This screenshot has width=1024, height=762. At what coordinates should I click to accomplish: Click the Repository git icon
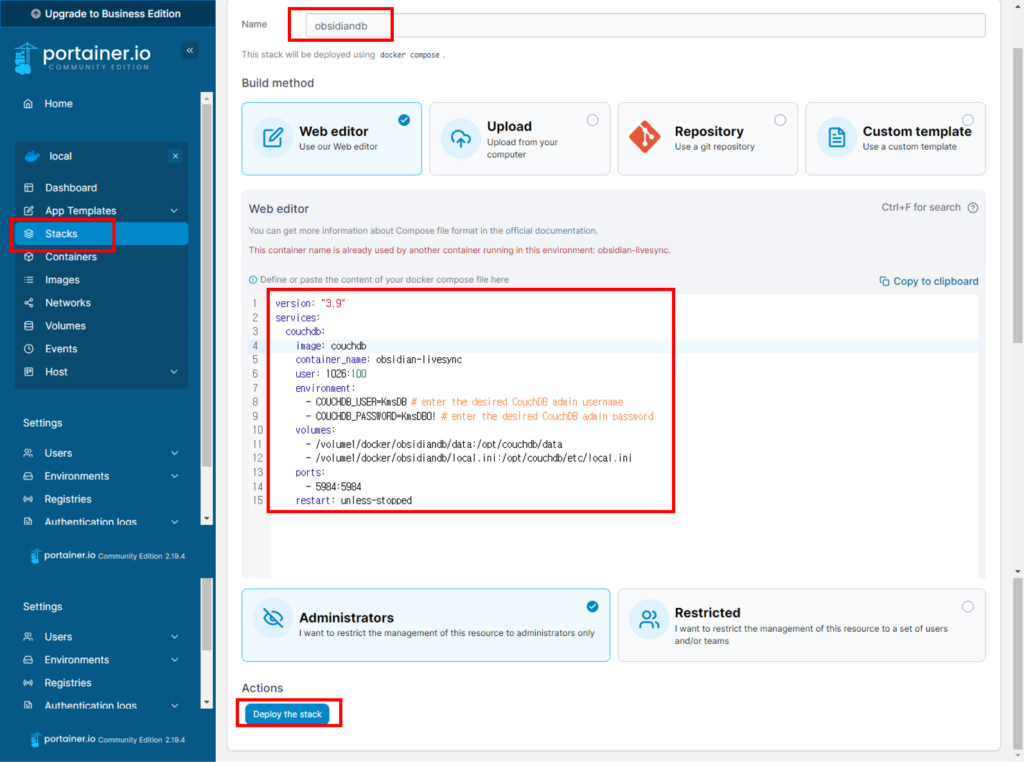(x=645, y=137)
